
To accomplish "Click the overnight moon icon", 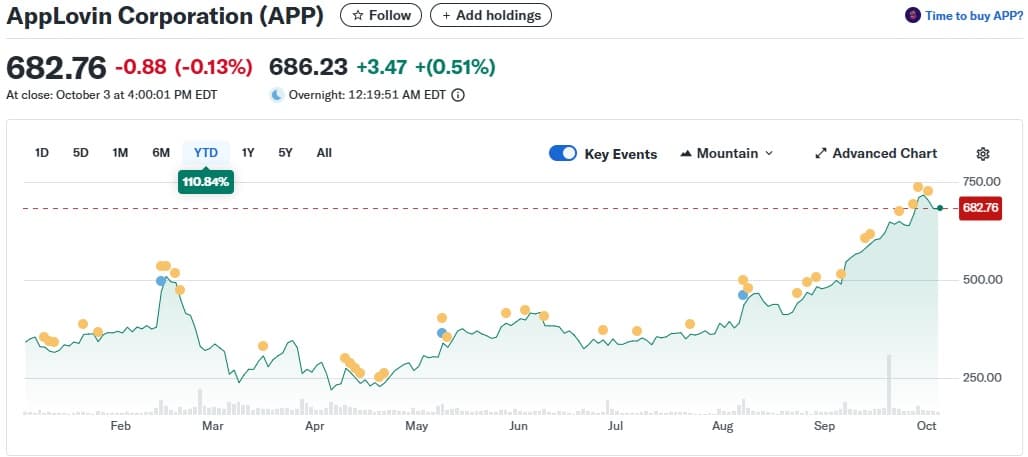I will [277, 95].
